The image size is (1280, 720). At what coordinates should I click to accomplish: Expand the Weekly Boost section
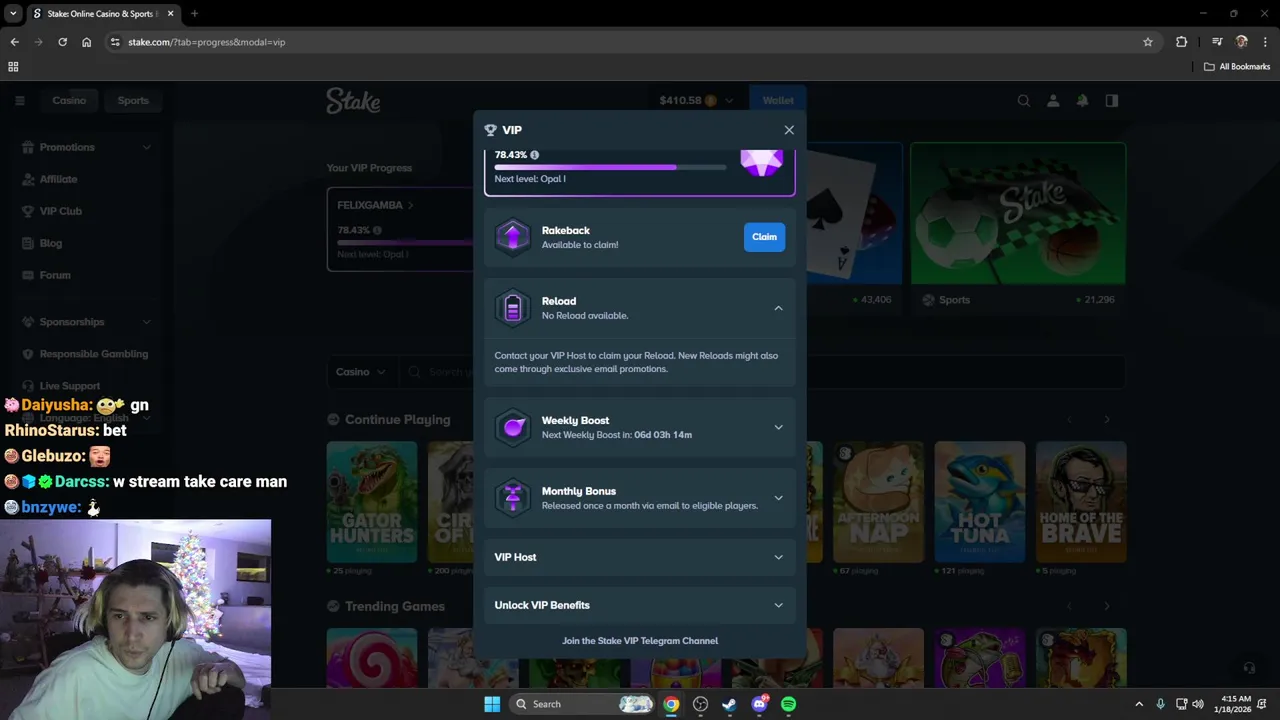tap(778, 427)
